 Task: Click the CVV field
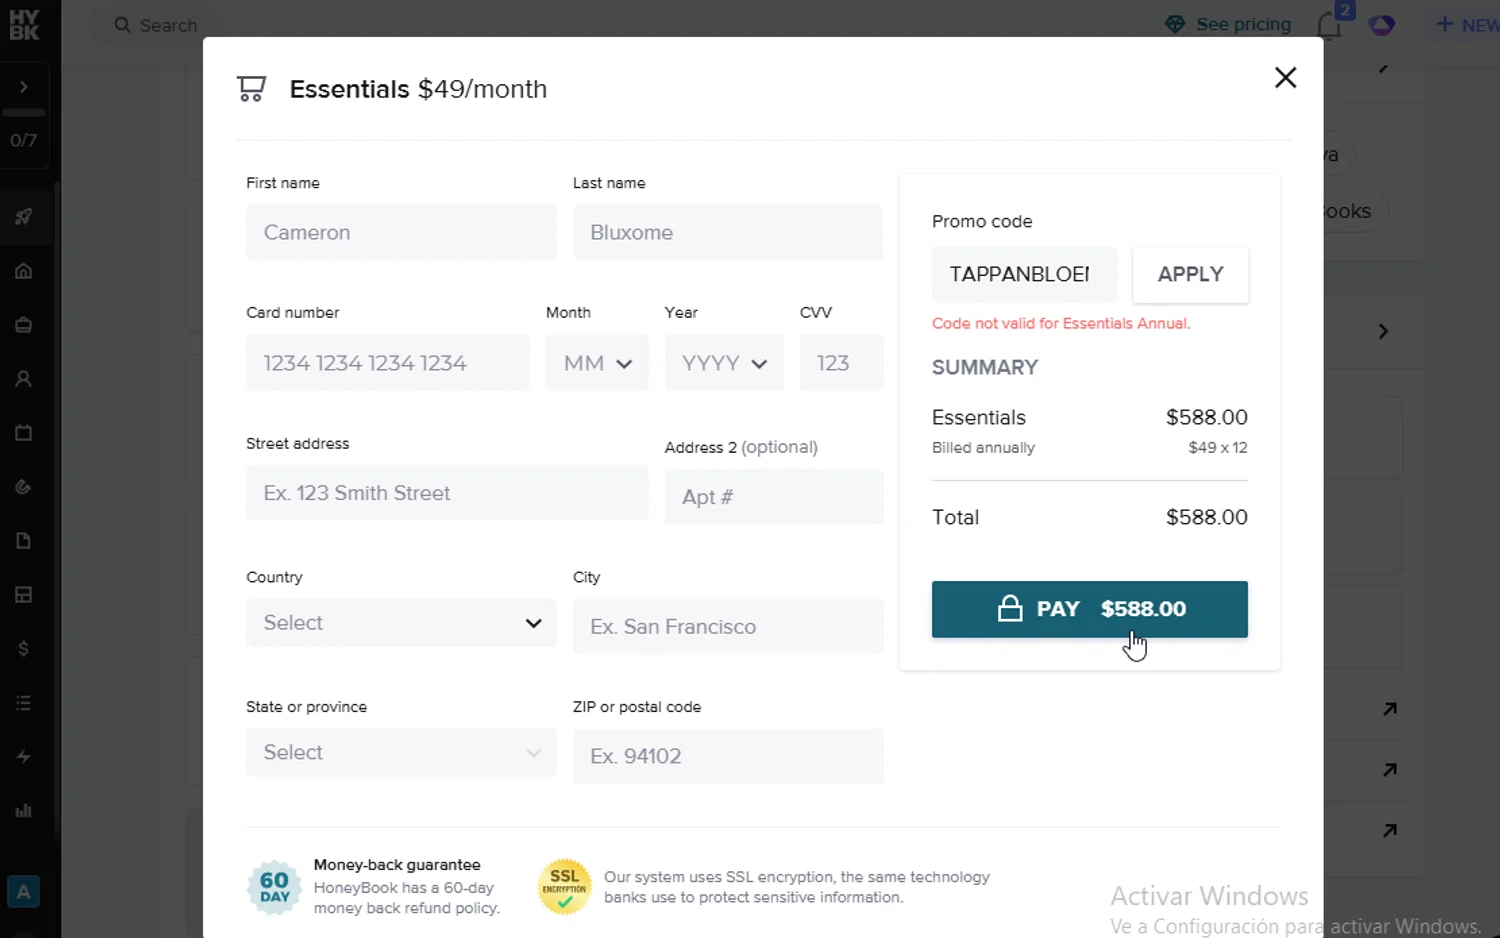click(841, 363)
